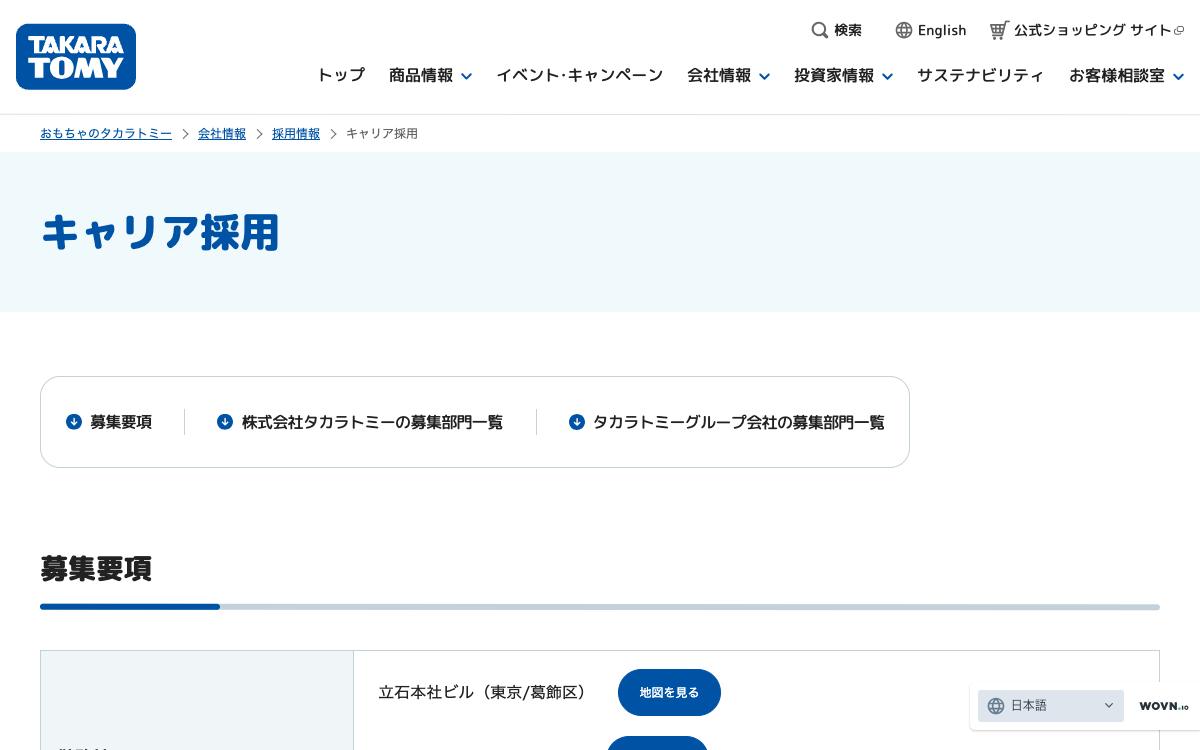Click the キャリア採用 breadcrumb text

tap(382, 133)
